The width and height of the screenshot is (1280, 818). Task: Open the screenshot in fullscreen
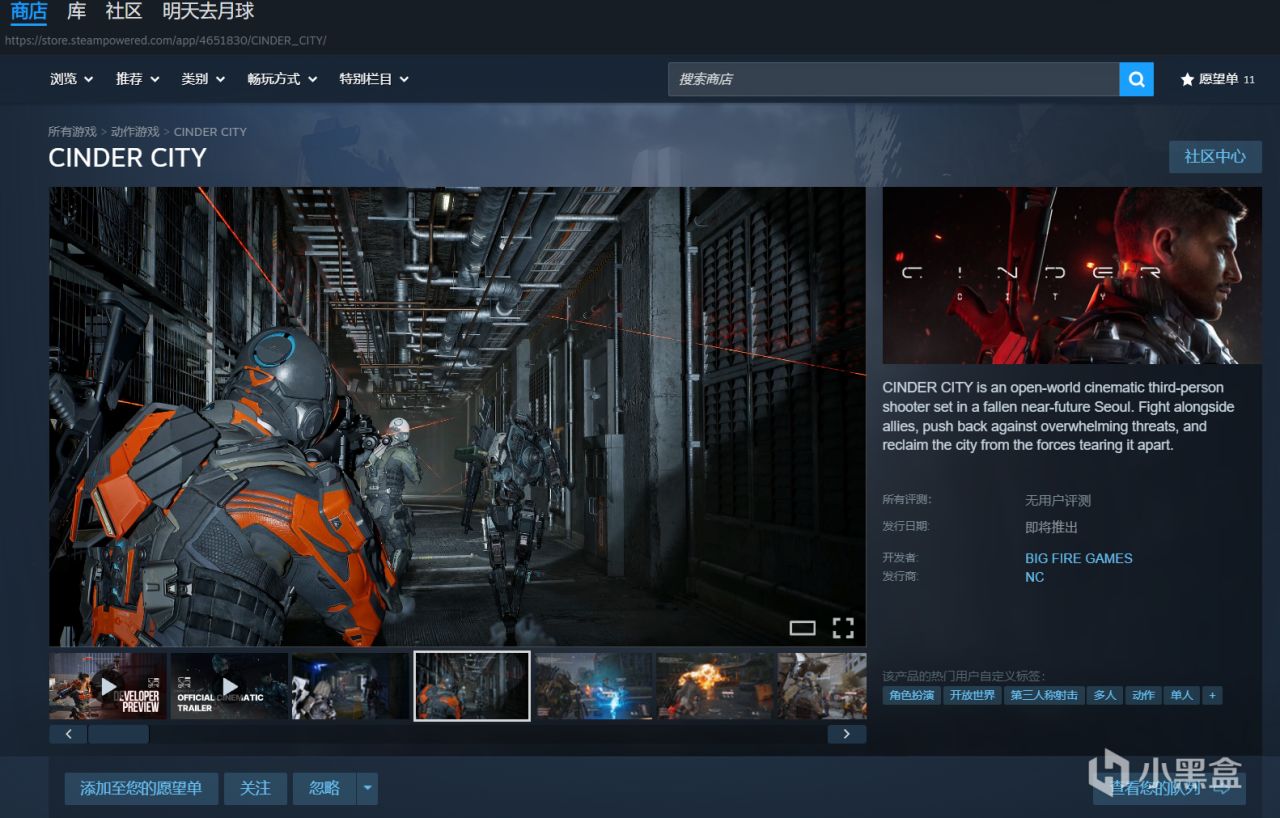pos(843,628)
